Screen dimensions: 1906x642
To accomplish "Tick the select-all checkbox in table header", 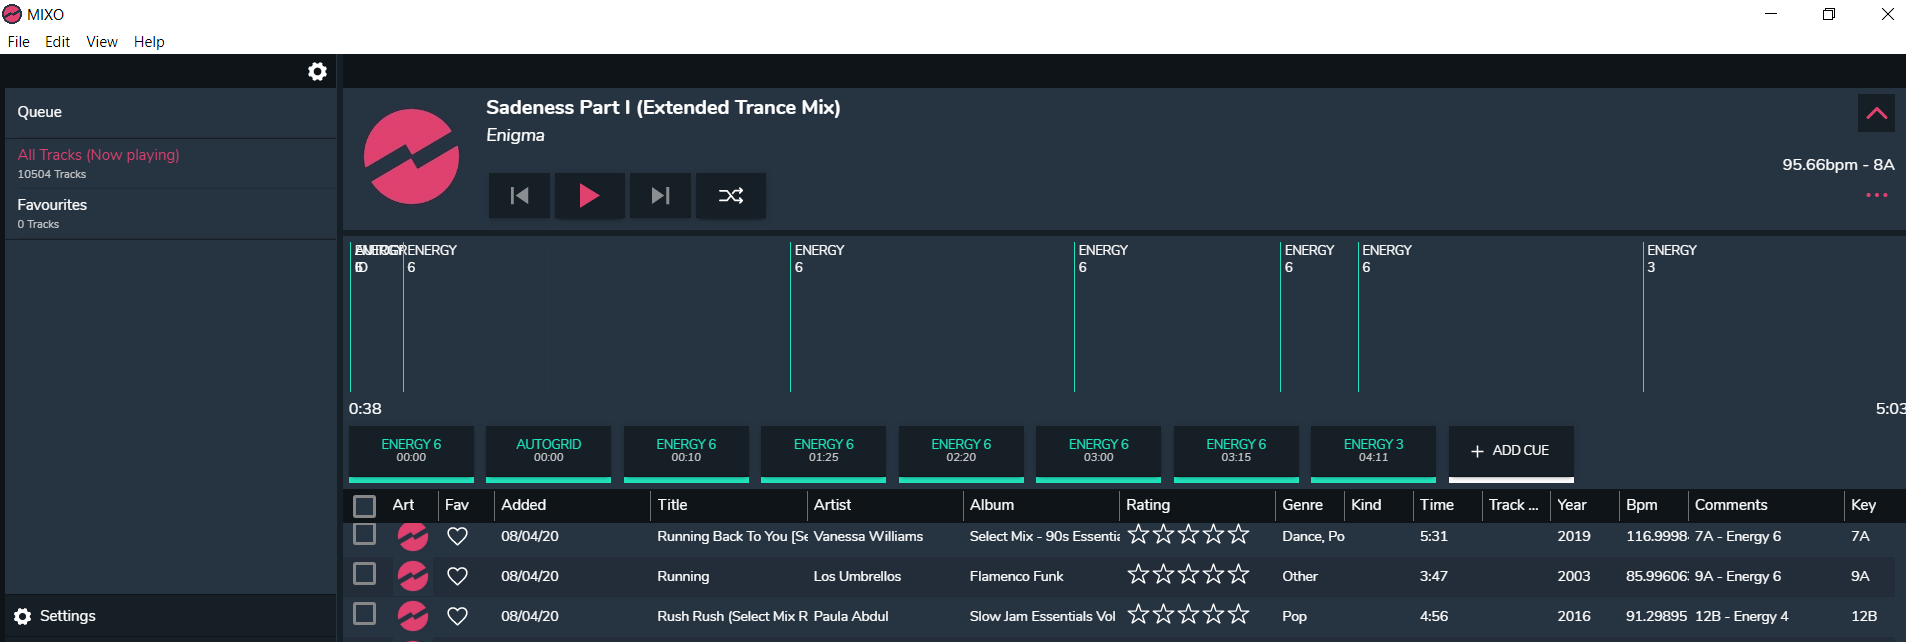I will click(x=365, y=506).
